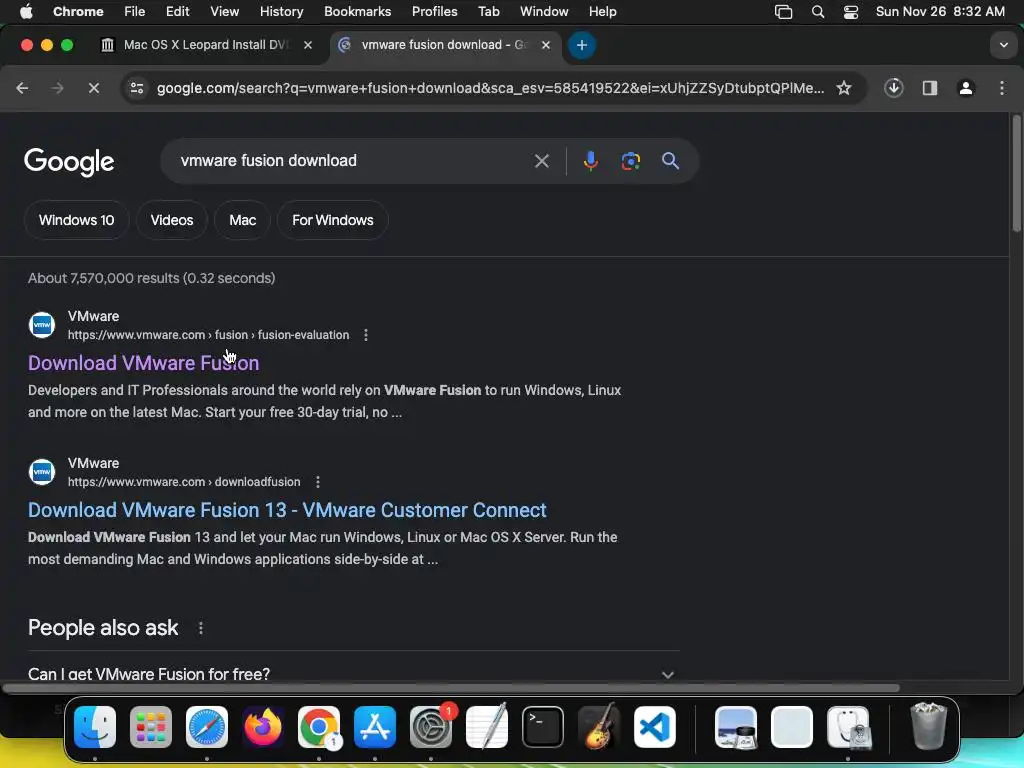Open the Profiles menu

(x=434, y=11)
